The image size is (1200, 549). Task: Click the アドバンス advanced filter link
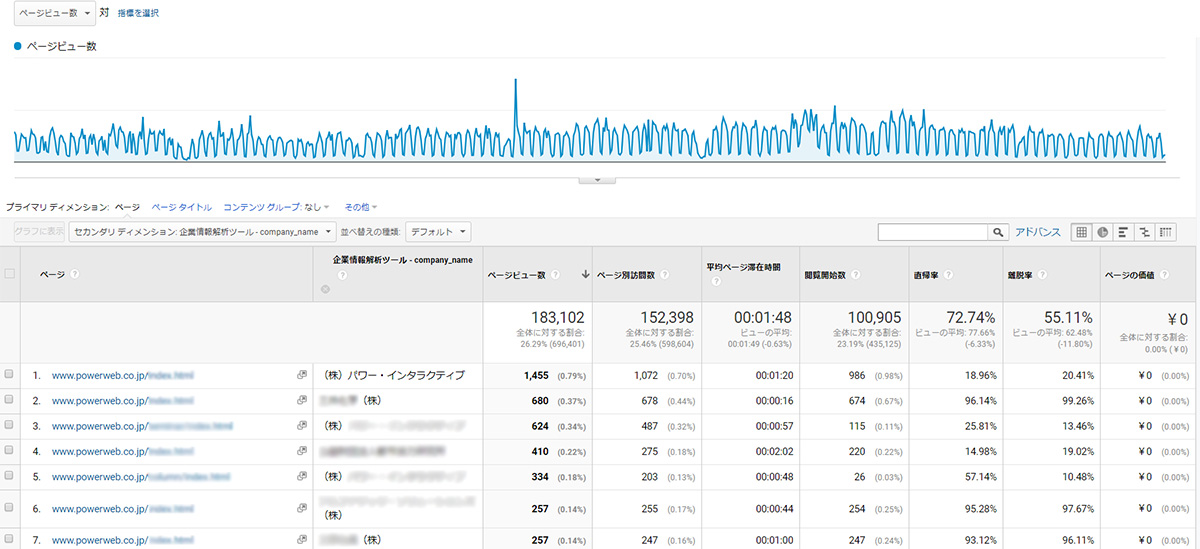(1037, 232)
